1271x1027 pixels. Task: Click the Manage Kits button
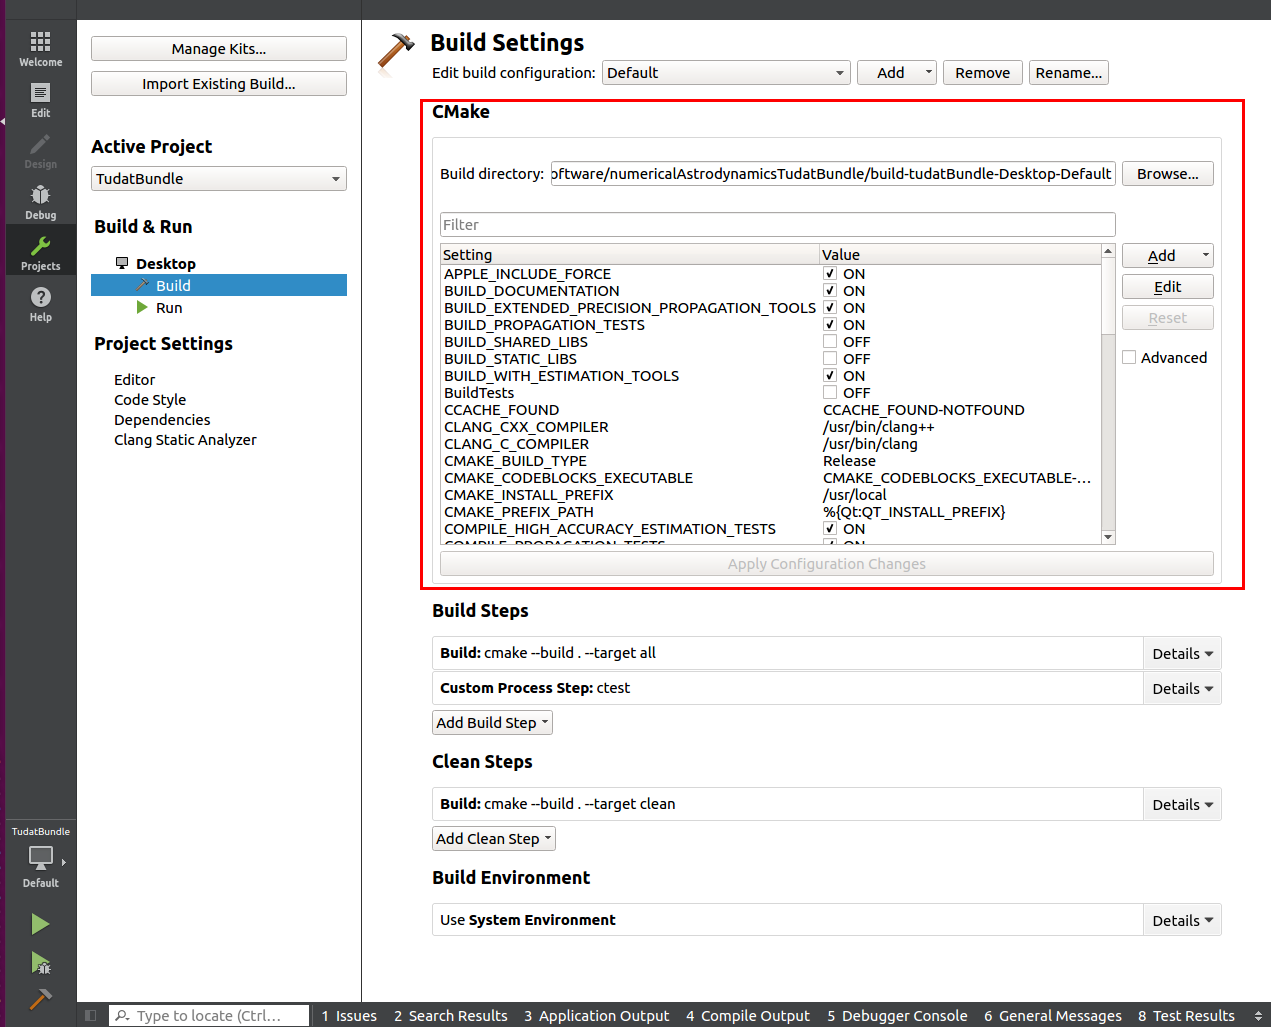(218, 49)
